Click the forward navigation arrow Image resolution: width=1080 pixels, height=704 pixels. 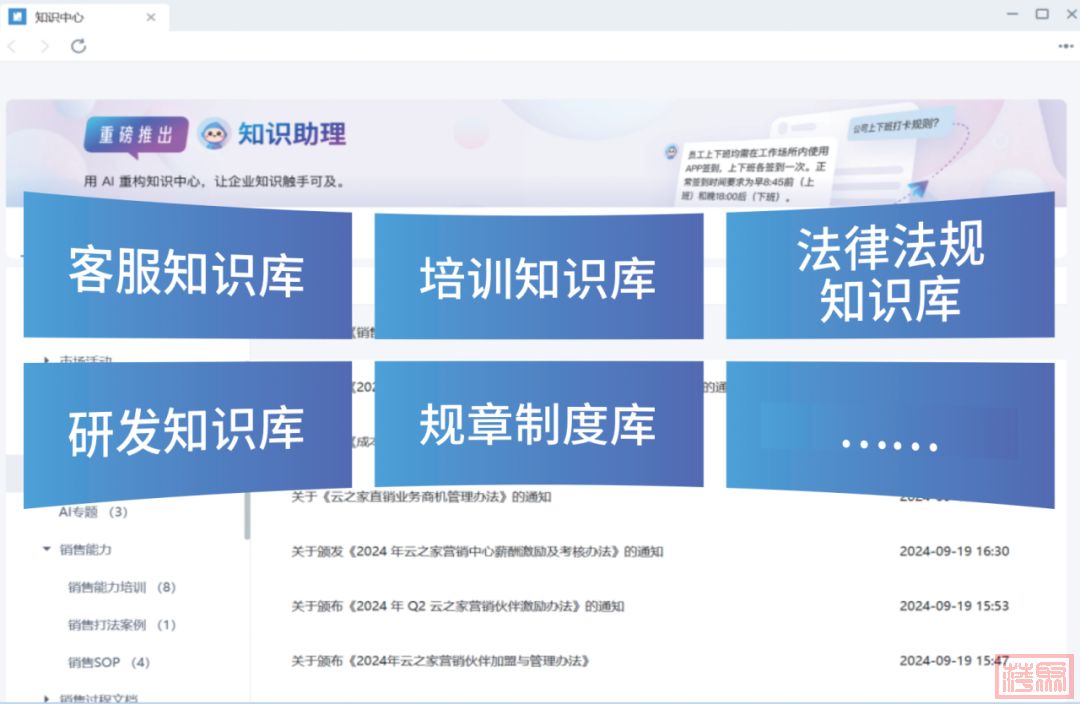[x=44, y=46]
